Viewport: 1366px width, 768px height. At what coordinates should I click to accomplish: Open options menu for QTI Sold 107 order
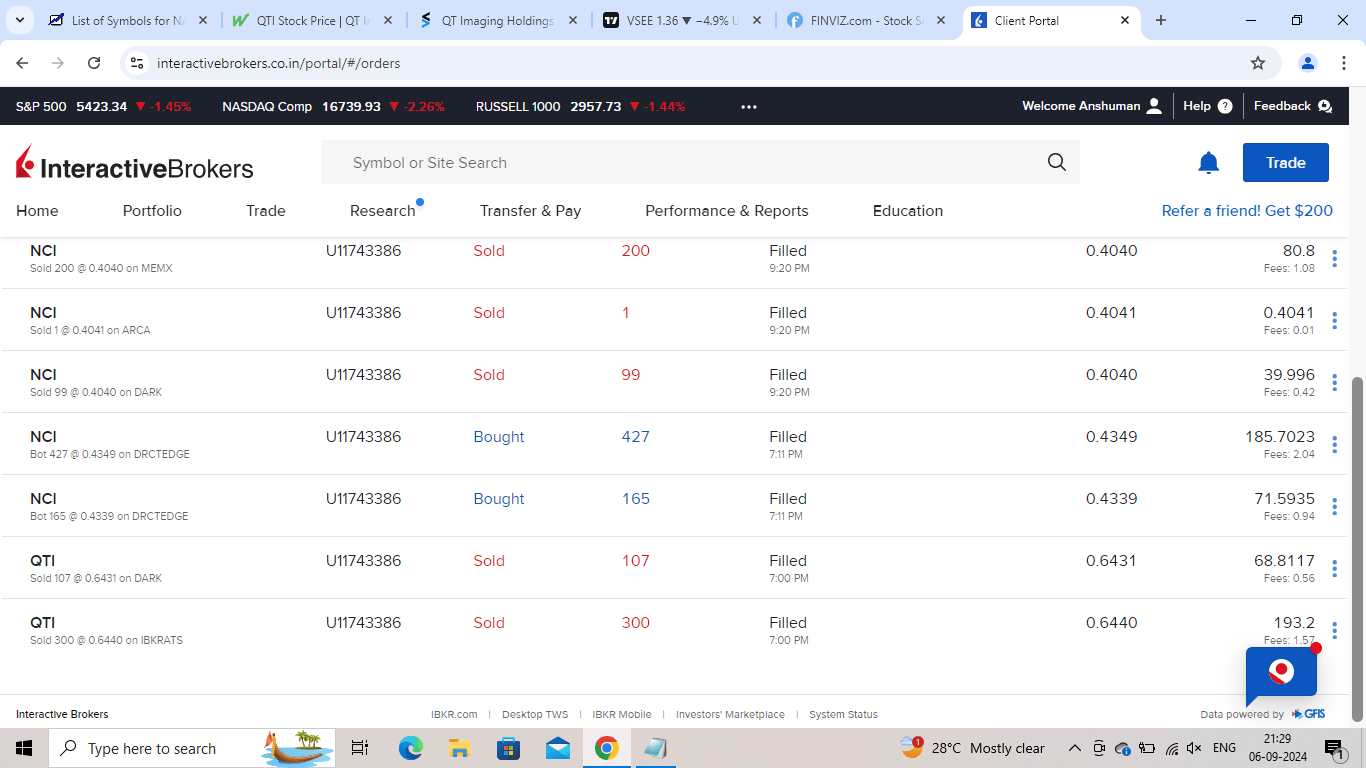click(x=1335, y=569)
